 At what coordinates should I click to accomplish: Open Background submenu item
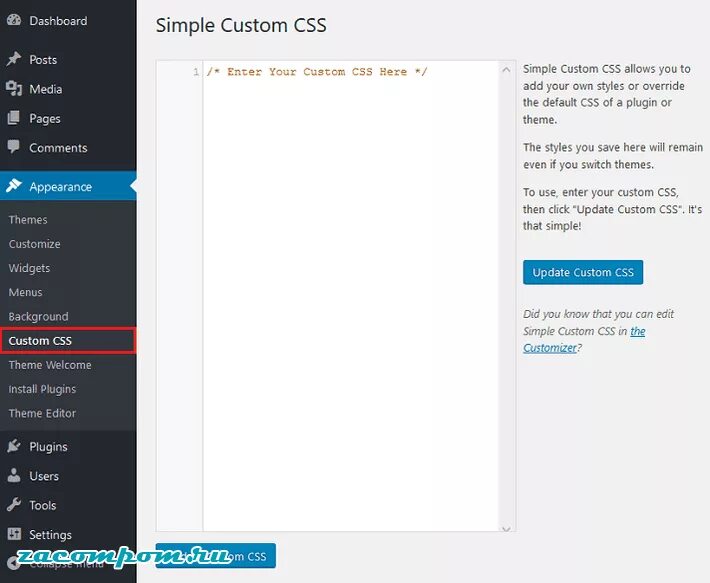pyautogui.click(x=38, y=316)
